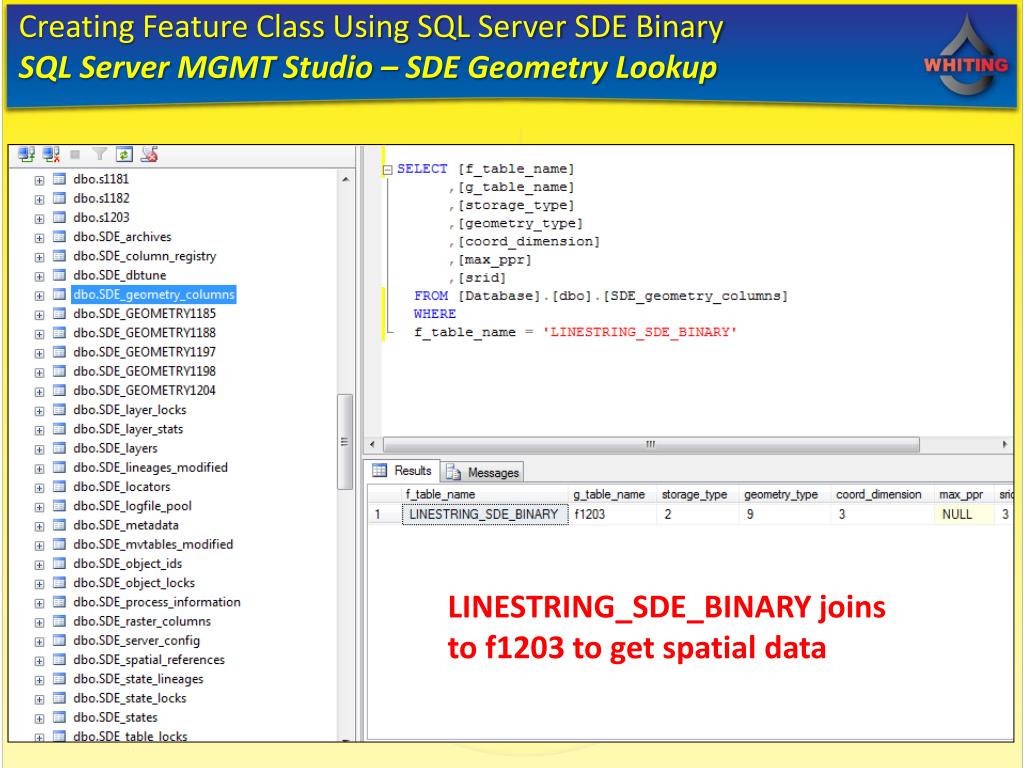
Task: Click query editor scroll-right arrow
Action: [x=1004, y=445]
